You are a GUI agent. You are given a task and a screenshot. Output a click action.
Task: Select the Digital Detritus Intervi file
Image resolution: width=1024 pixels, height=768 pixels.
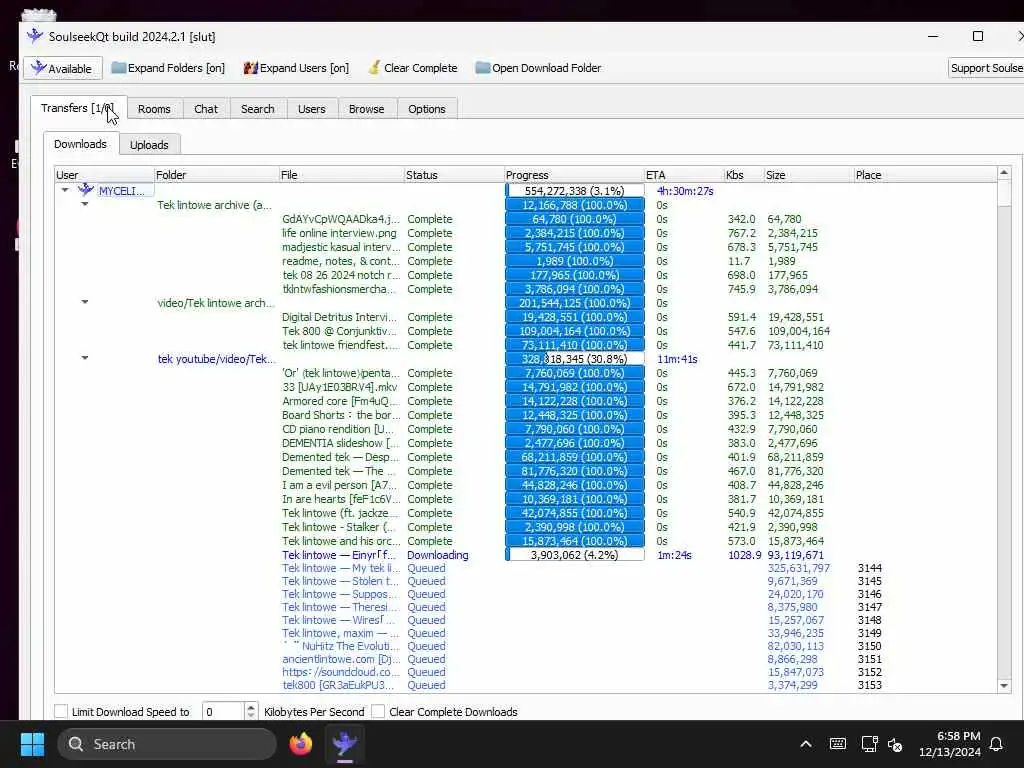click(339, 317)
